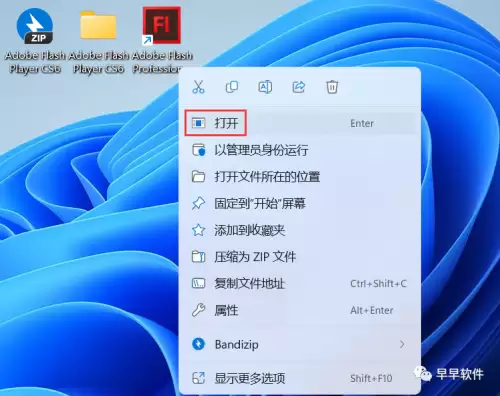Click 显示更多选项 at menu bottom
The height and width of the screenshot is (396, 500).
300,378
